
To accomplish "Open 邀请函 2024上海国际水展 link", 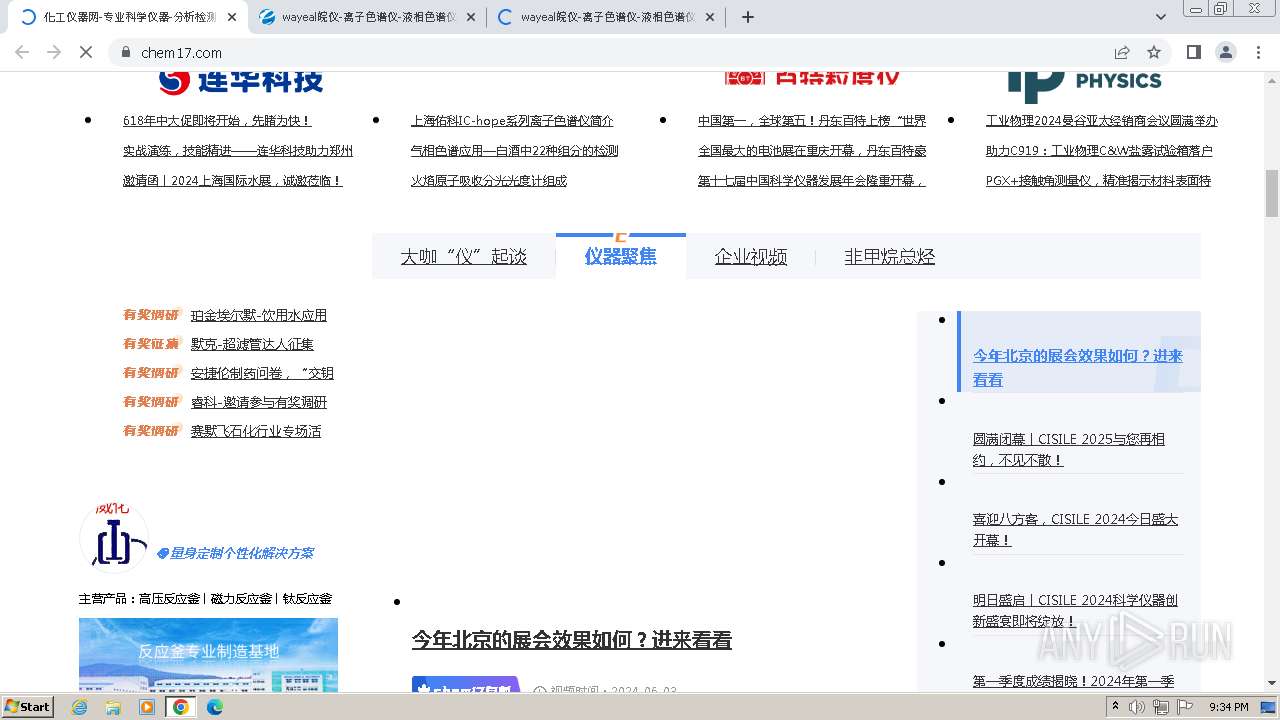I will 233,181.
